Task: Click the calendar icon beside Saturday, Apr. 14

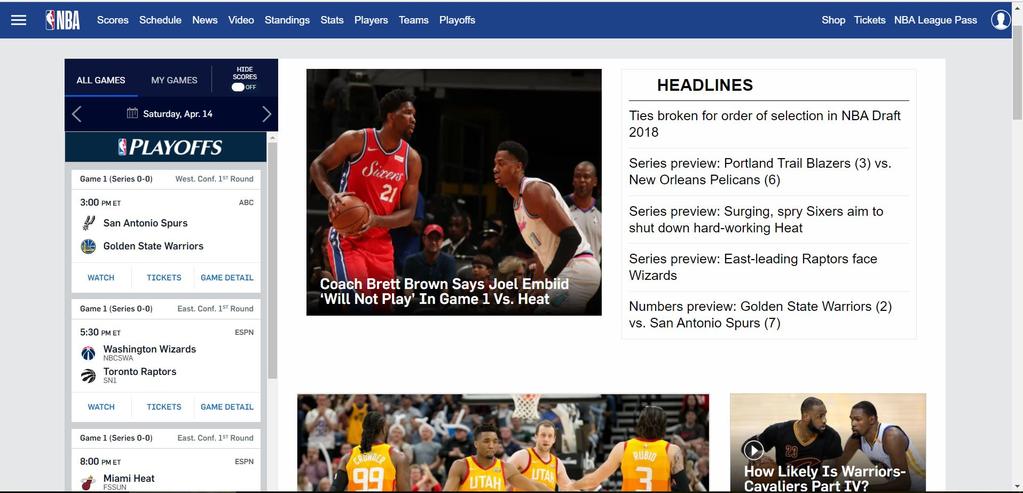Action: [x=132, y=113]
